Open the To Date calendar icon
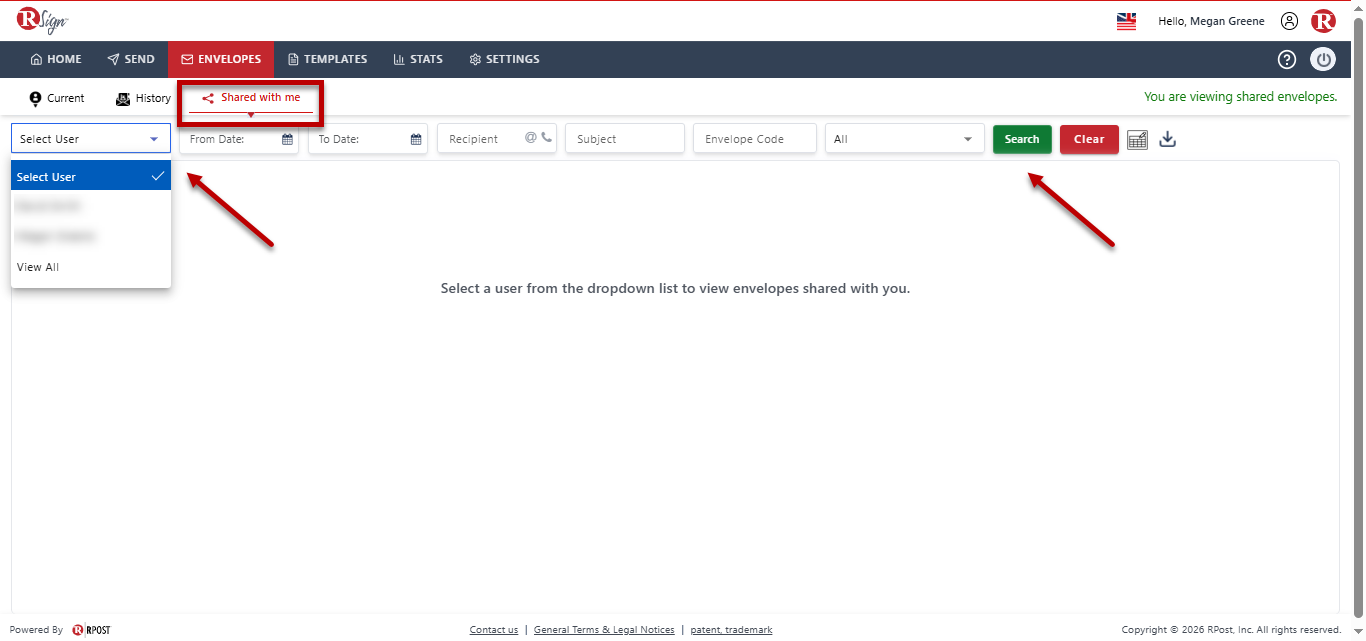The height and width of the screenshot is (641, 1366). tap(416, 139)
